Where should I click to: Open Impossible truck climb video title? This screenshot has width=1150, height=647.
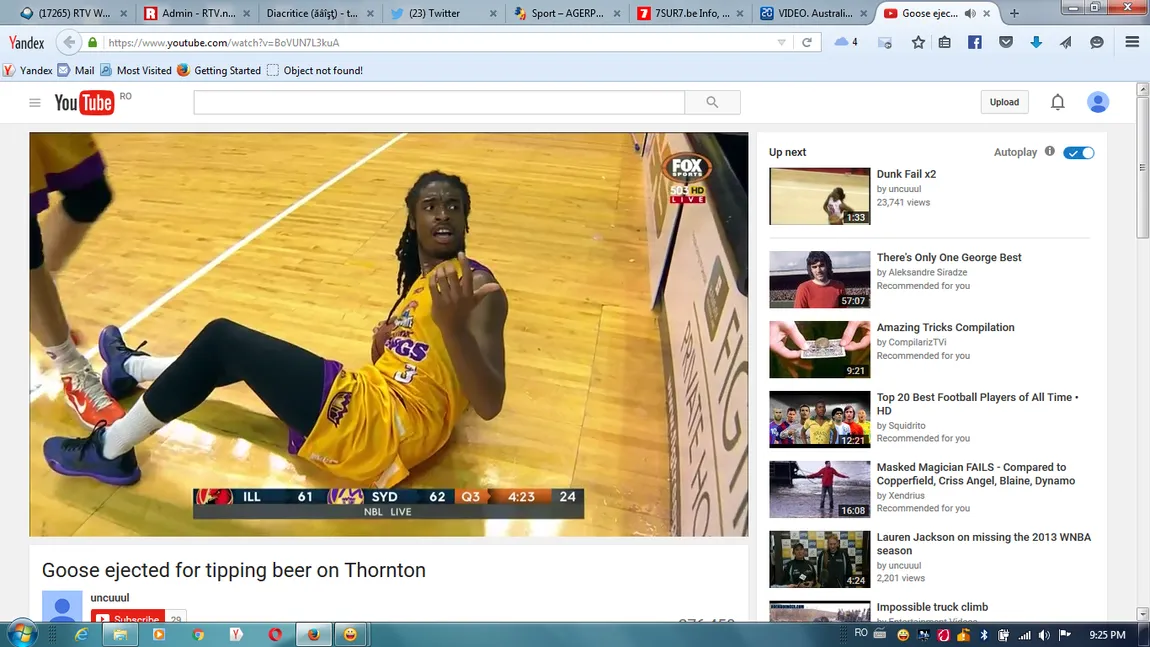pyautogui.click(x=932, y=607)
